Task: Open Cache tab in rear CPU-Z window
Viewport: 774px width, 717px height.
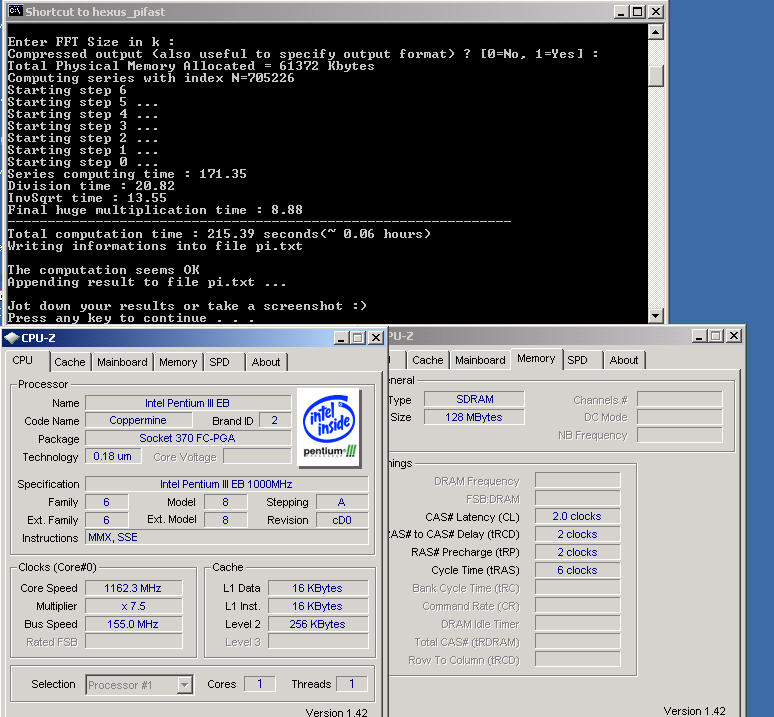Action: [427, 360]
